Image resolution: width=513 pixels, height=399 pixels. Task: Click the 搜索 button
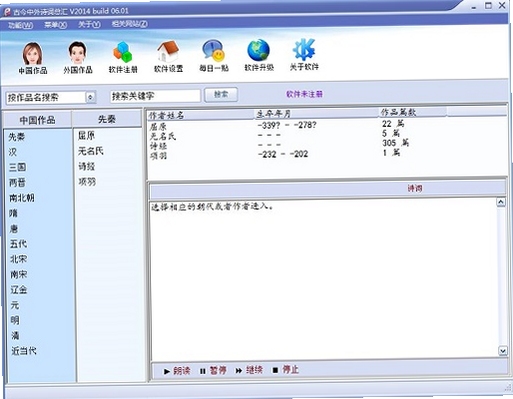click(x=221, y=95)
